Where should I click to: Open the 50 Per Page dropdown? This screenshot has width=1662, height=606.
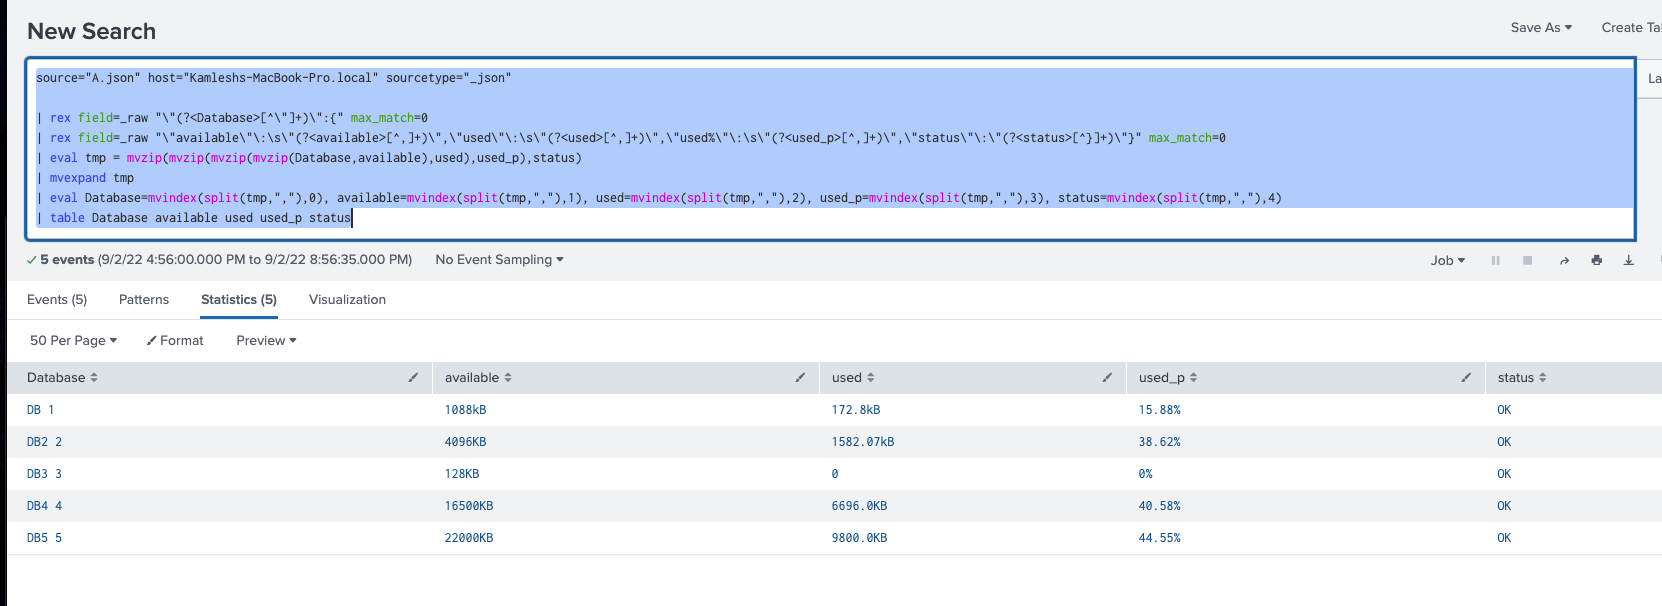coord(73,341)
